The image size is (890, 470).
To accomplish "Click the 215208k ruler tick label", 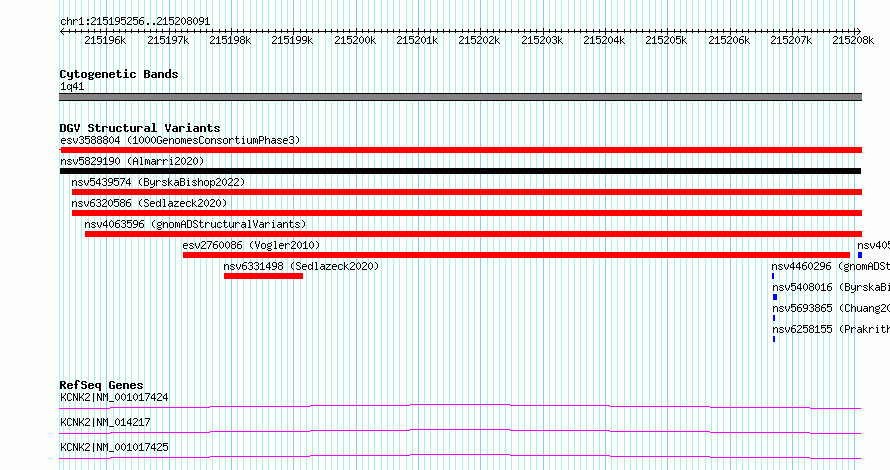I will pos(853,41).
